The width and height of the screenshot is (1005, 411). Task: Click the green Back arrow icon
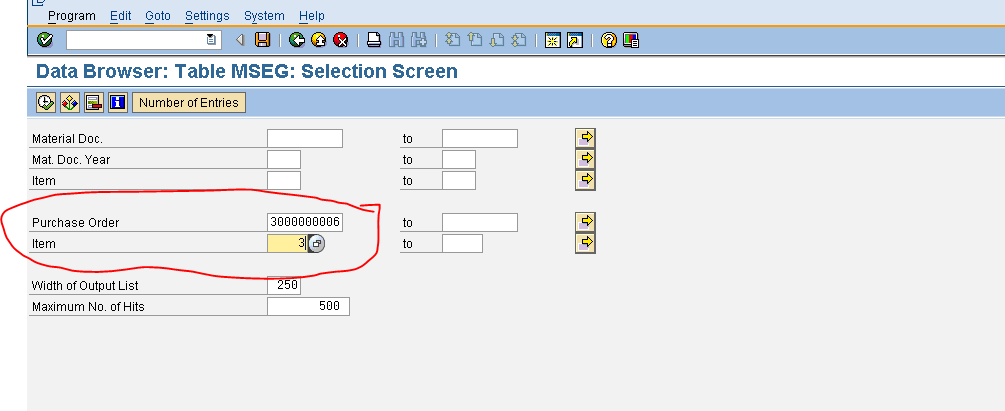pos(297,40)
